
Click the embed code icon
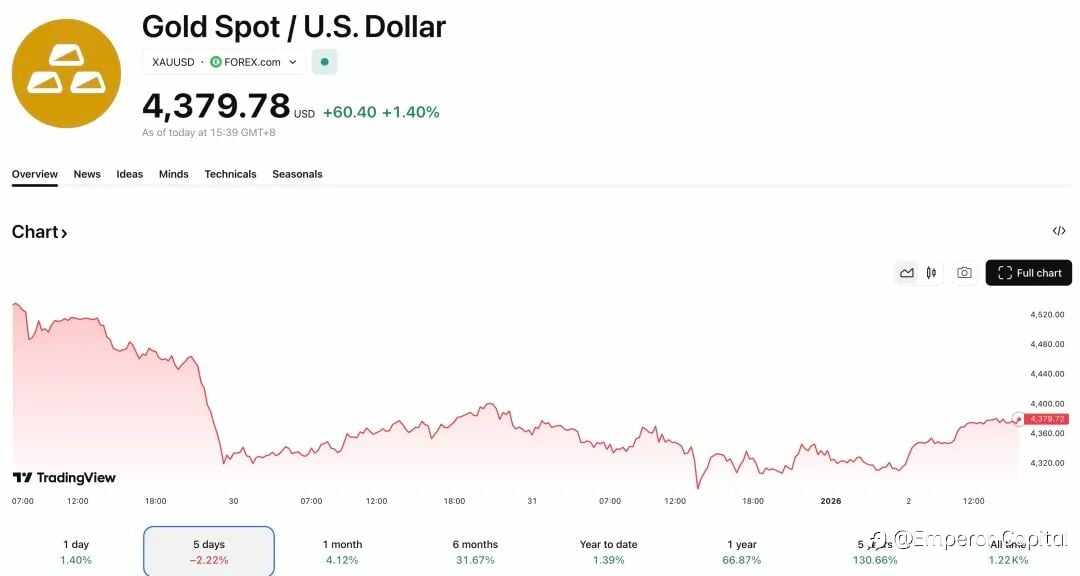pyautogui.click(x=1059, y=231)
